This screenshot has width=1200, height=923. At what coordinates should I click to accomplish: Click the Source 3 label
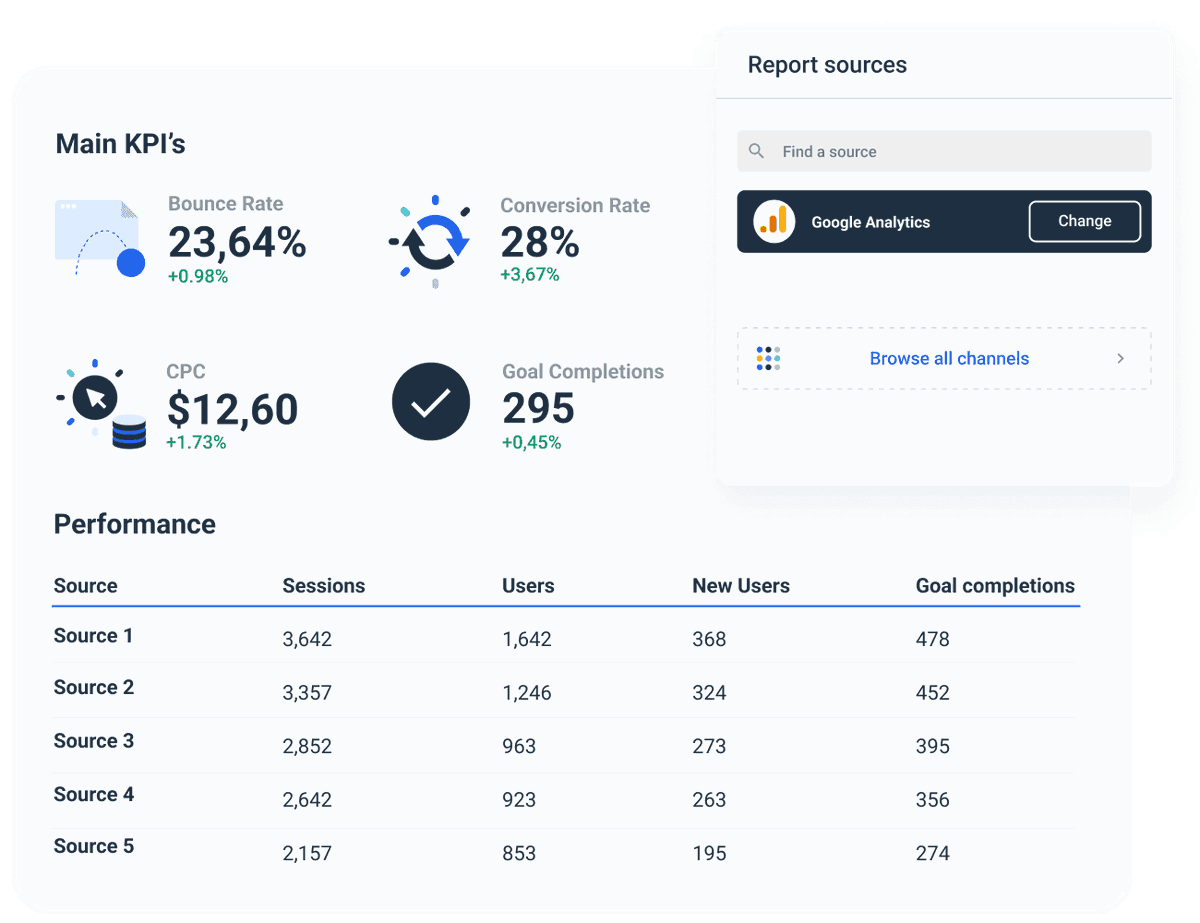pos(93,742)
